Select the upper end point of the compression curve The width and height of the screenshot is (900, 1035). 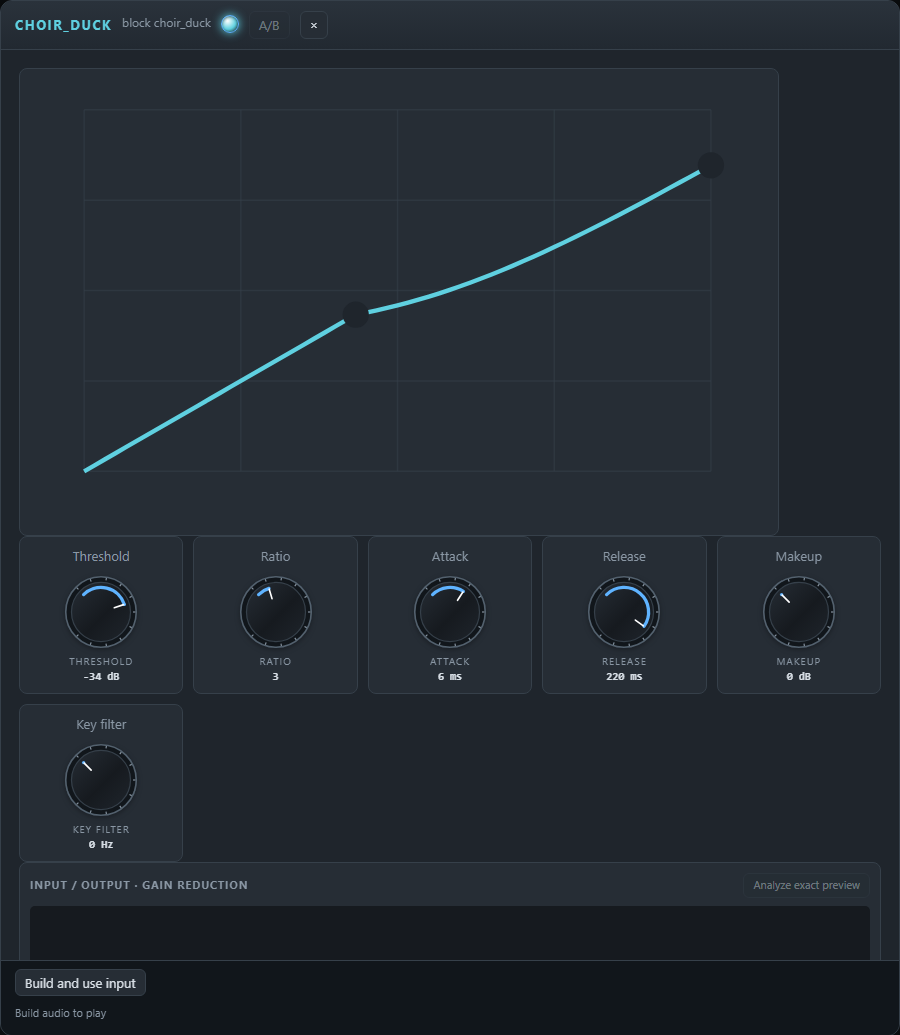pyautogui.click(x=710, y=165)
